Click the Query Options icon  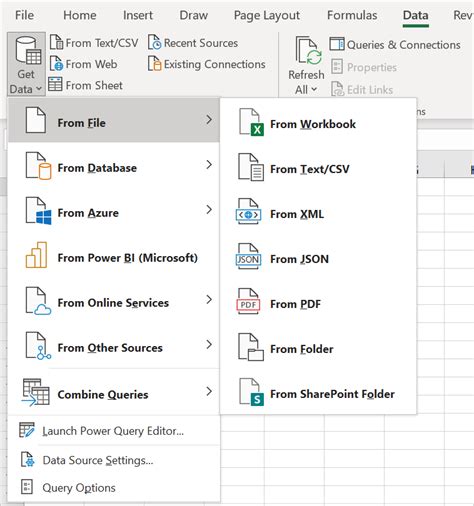click(27, 486)
